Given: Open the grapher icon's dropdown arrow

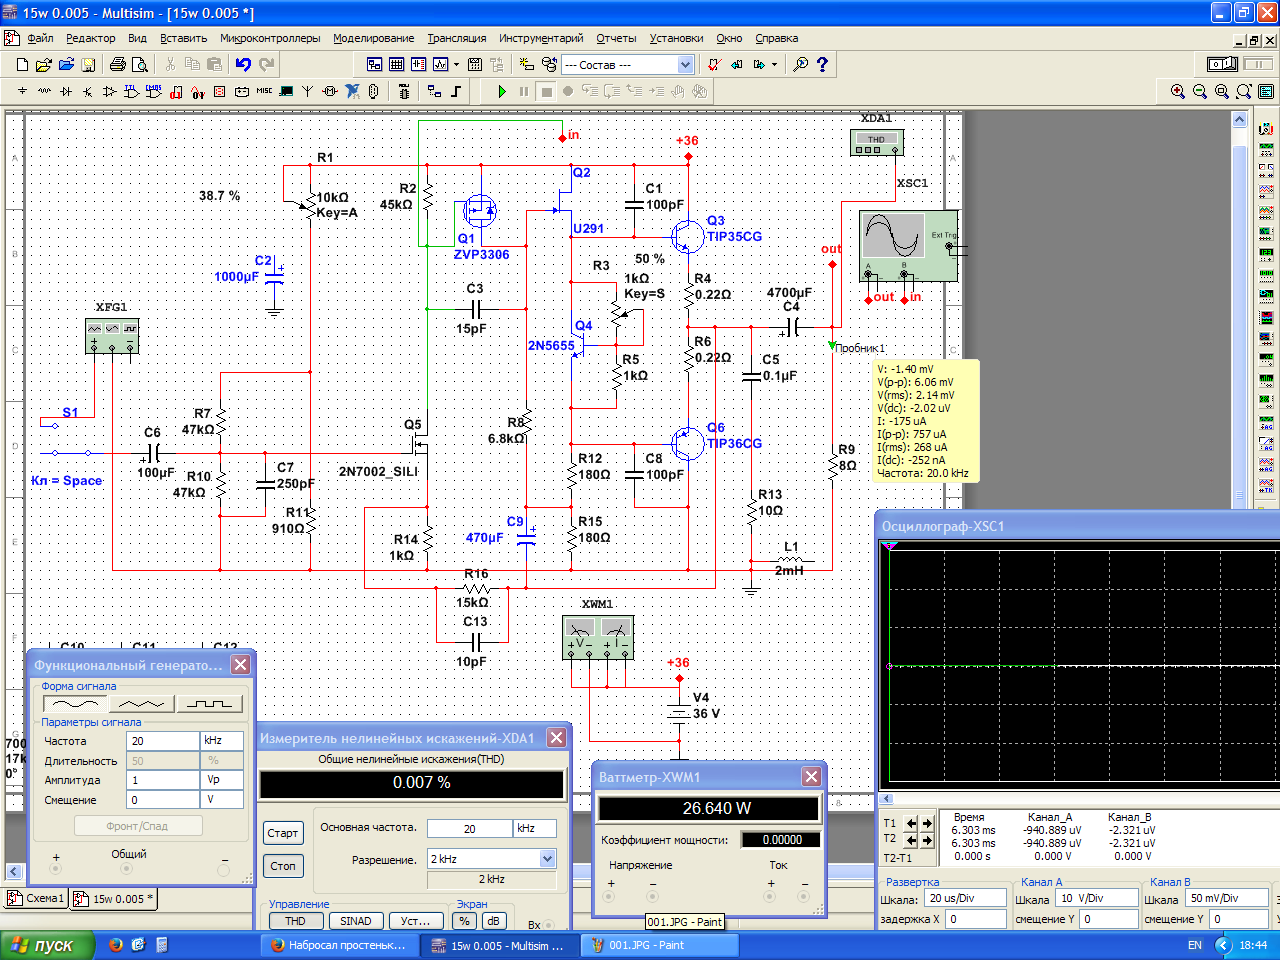Looking at the screenshot, I should 457,64.
